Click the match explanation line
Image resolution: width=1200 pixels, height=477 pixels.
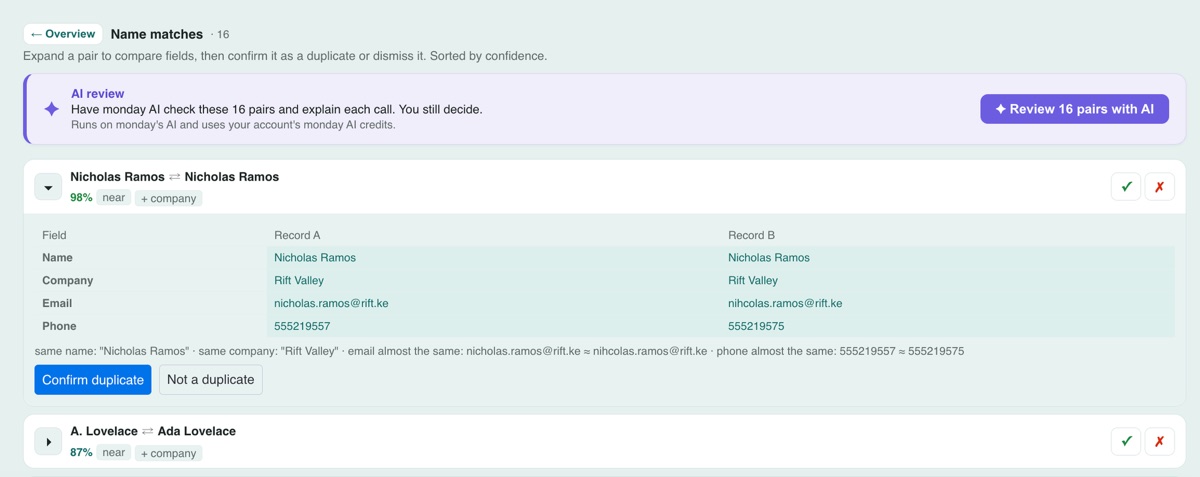499,351
